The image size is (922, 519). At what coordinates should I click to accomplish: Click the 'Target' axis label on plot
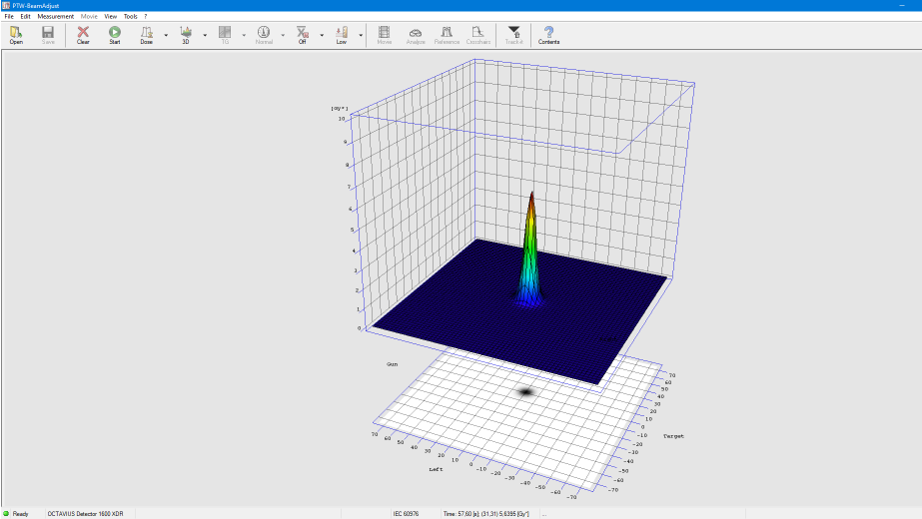(x=673, y=436)
